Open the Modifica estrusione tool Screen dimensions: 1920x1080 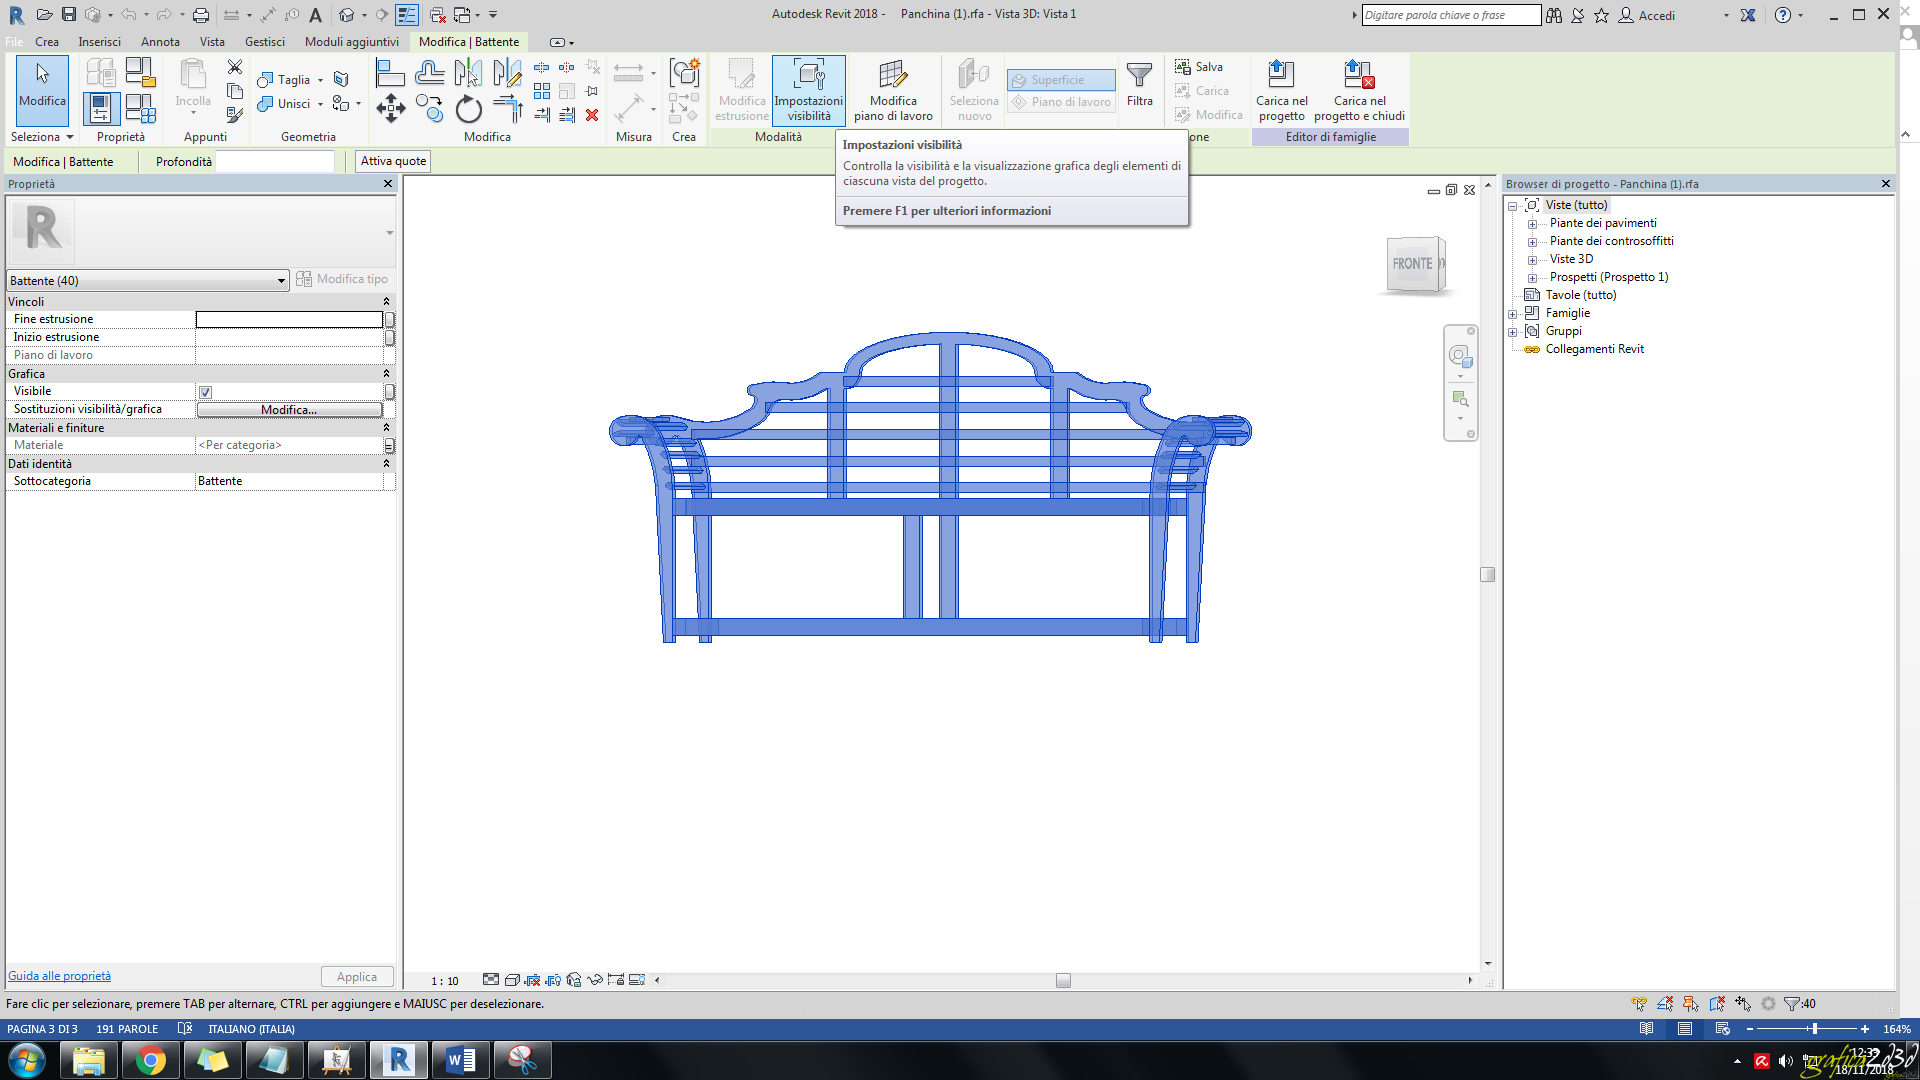pos(741,90)
